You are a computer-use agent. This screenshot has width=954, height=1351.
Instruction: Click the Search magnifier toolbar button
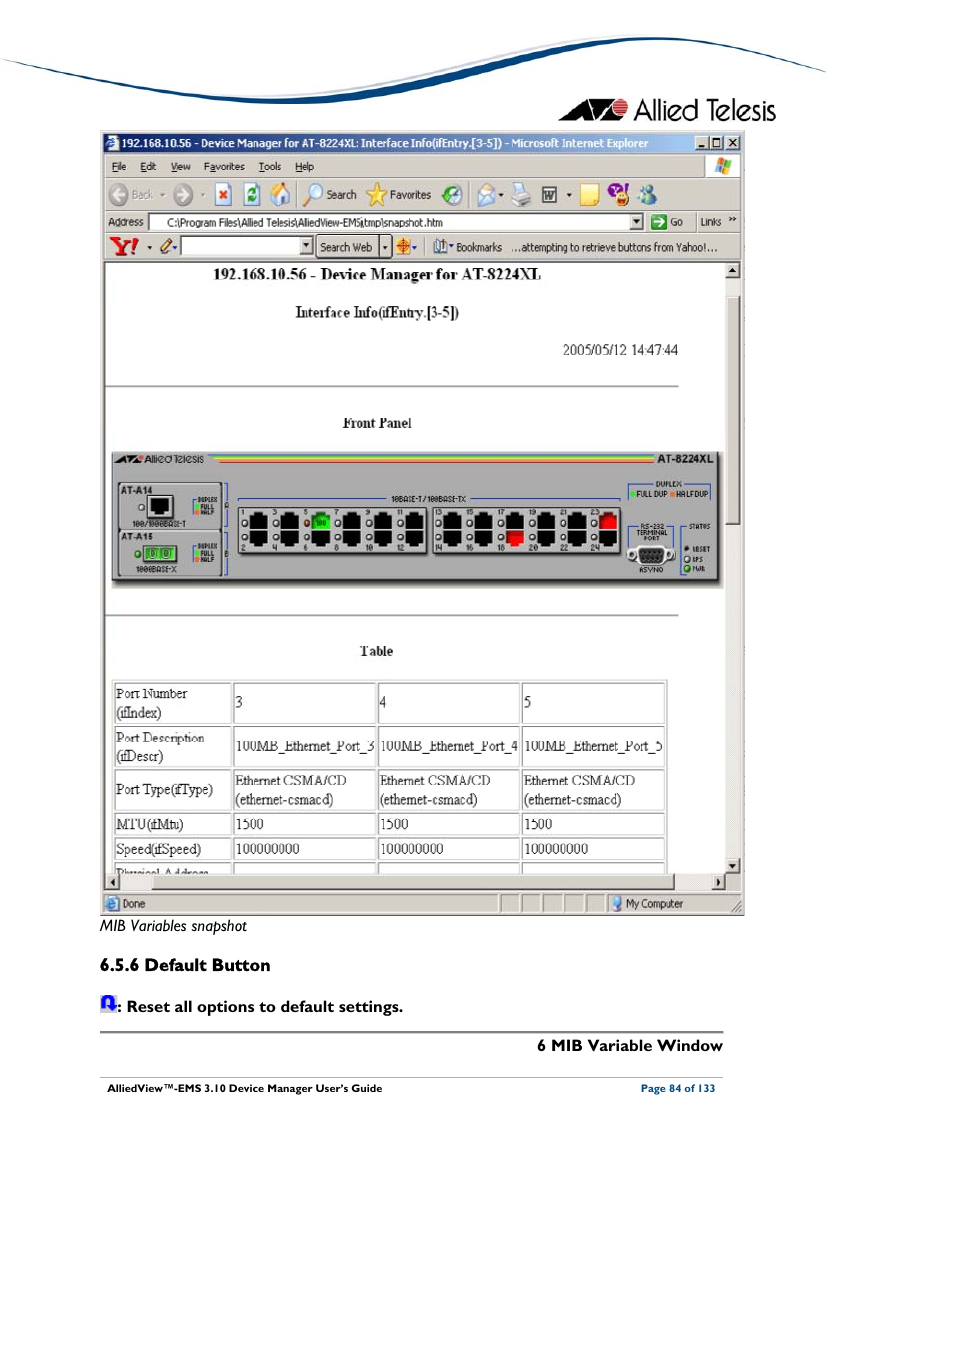pos(331,195)
